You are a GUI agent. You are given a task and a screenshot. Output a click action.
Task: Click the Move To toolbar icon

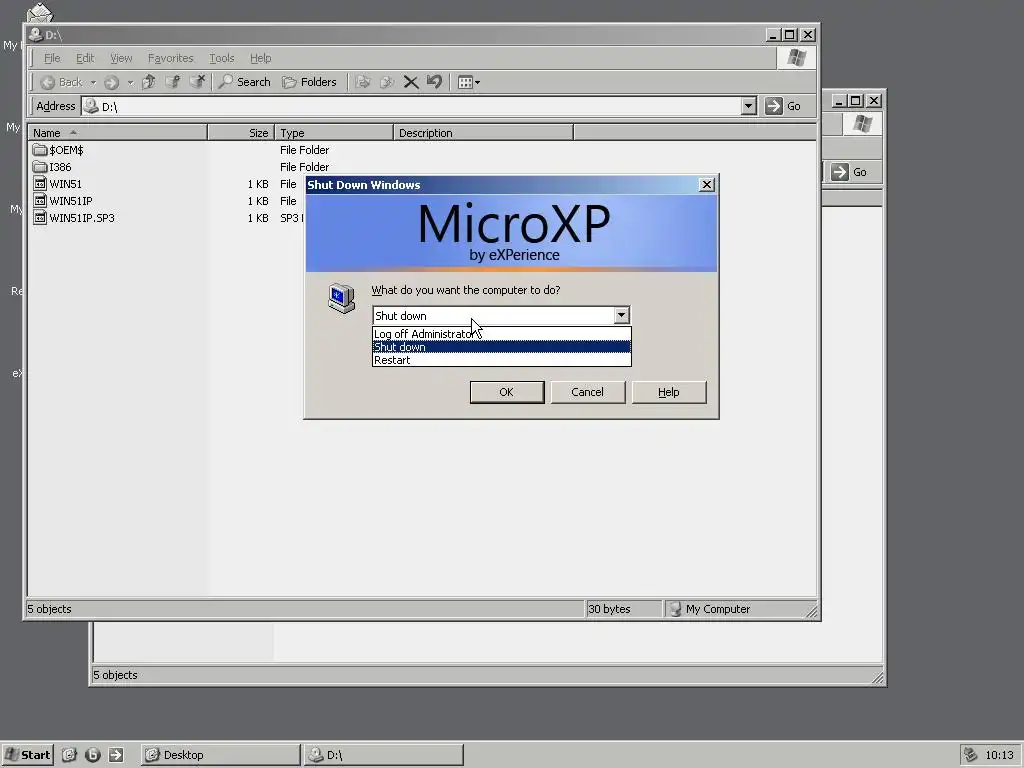point(363,82)
